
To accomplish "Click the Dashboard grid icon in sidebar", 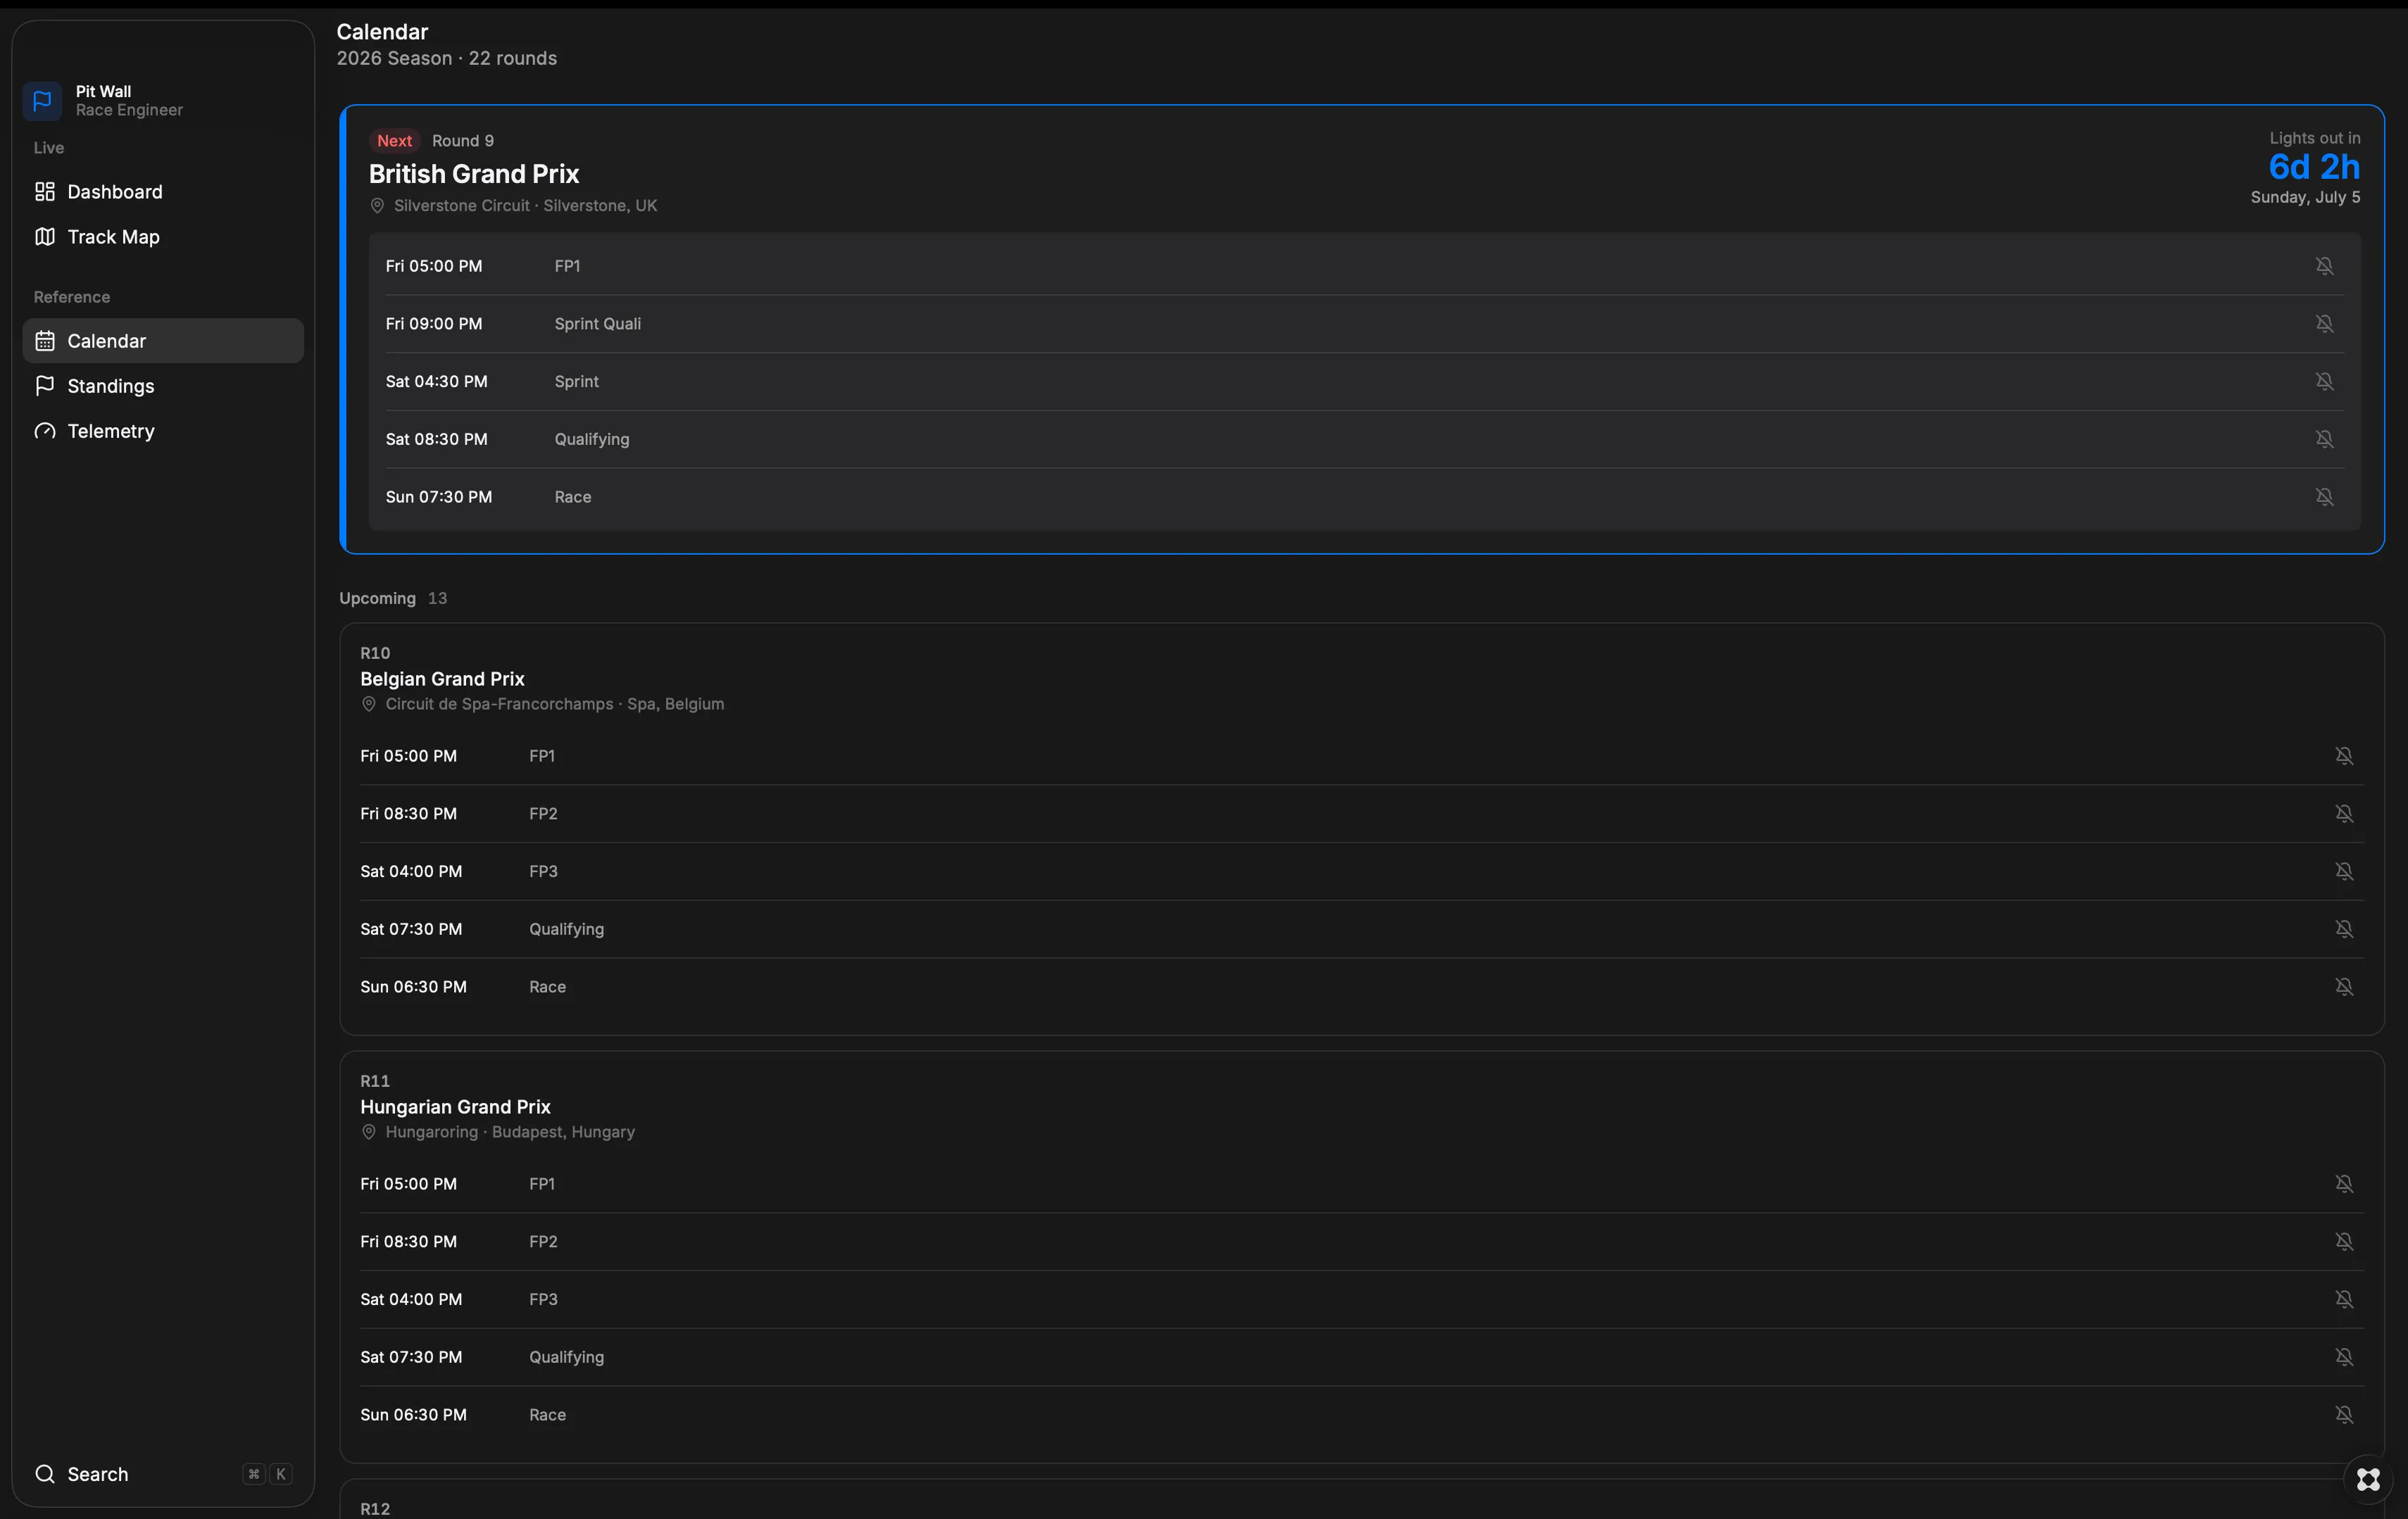I will pos(45,192).
